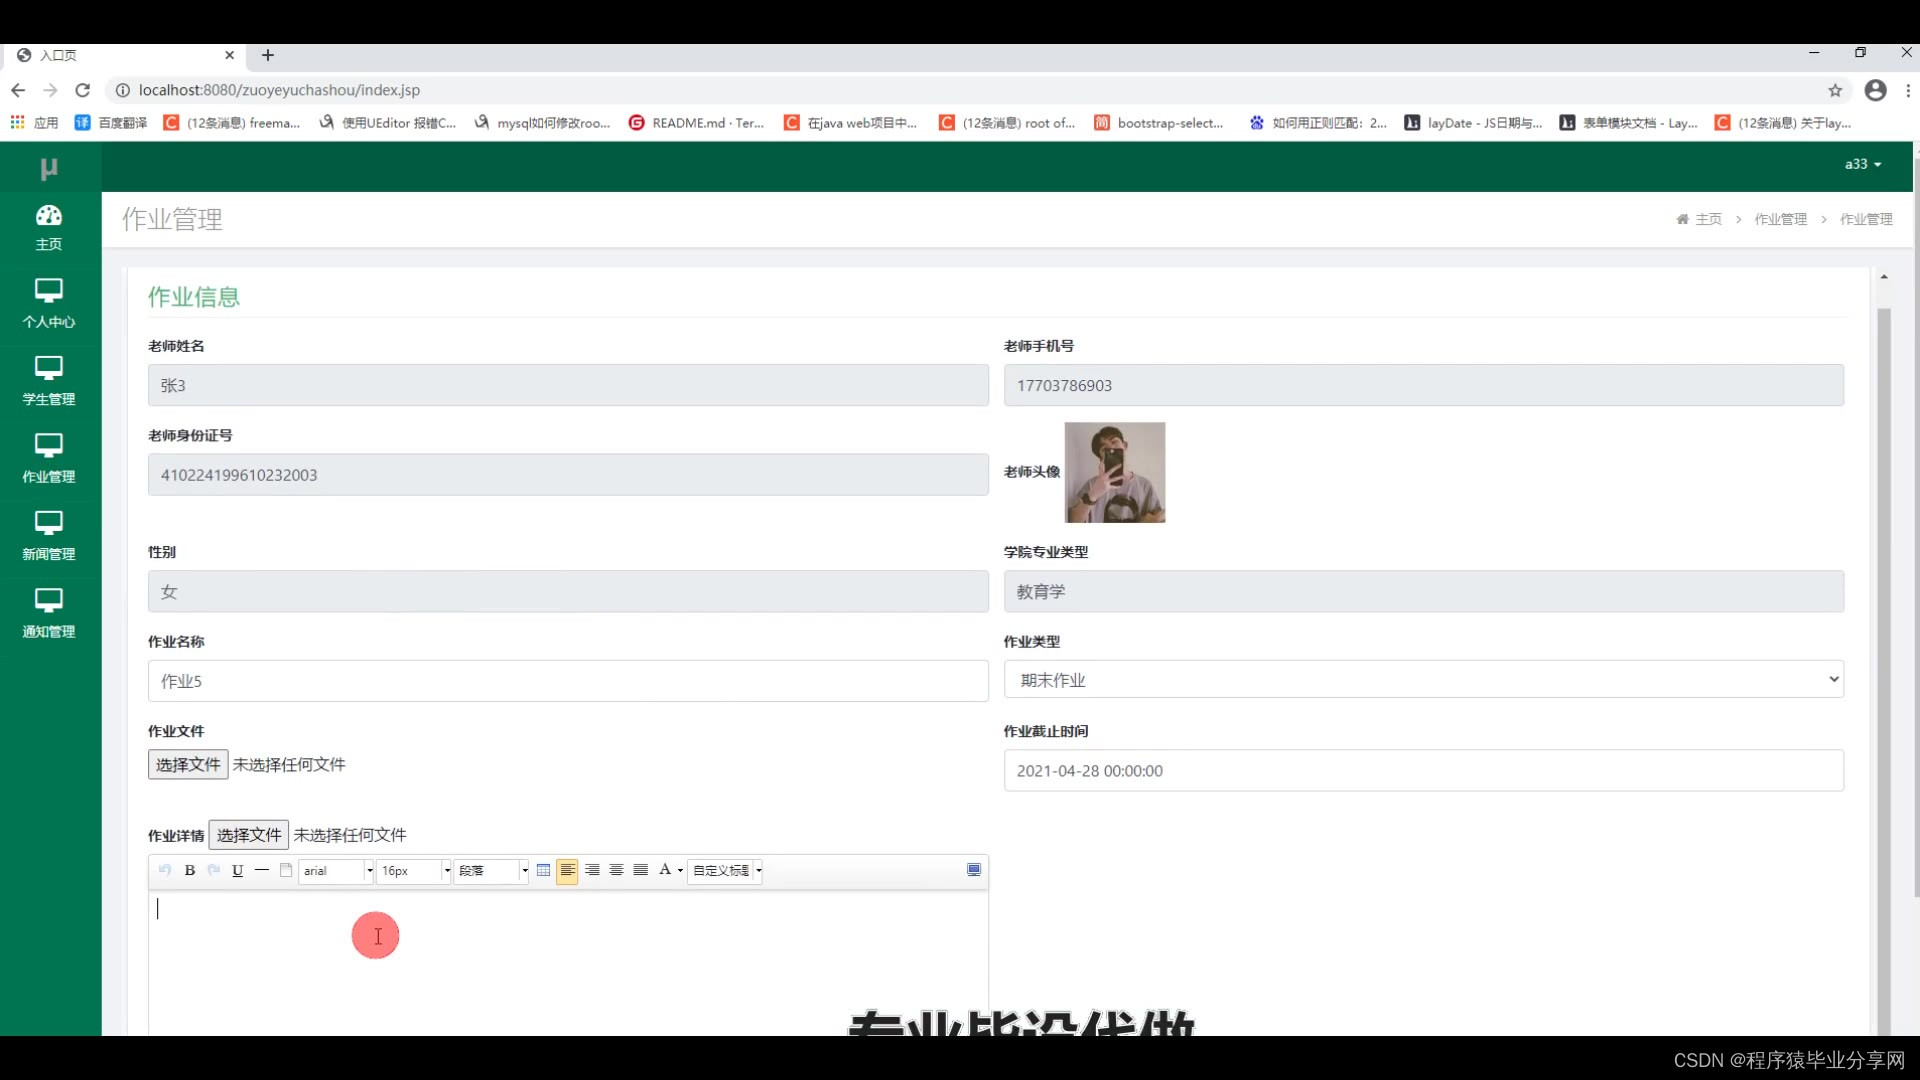Open 学生管理 in the sidebar
This screenshot has height=1080, width=1920.
point(49,380)
